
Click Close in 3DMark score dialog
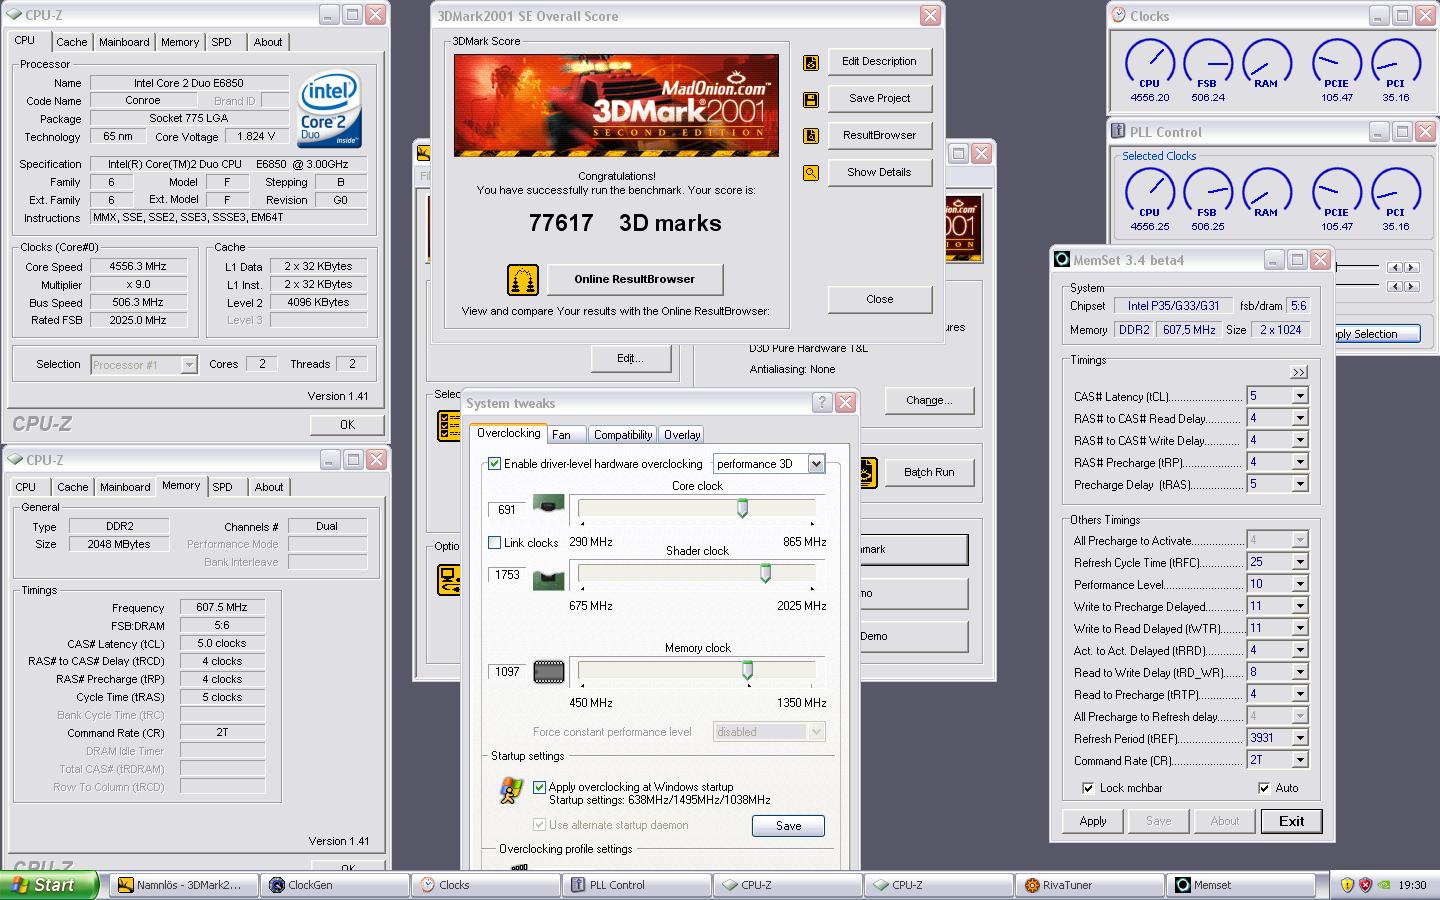[880, 299]
